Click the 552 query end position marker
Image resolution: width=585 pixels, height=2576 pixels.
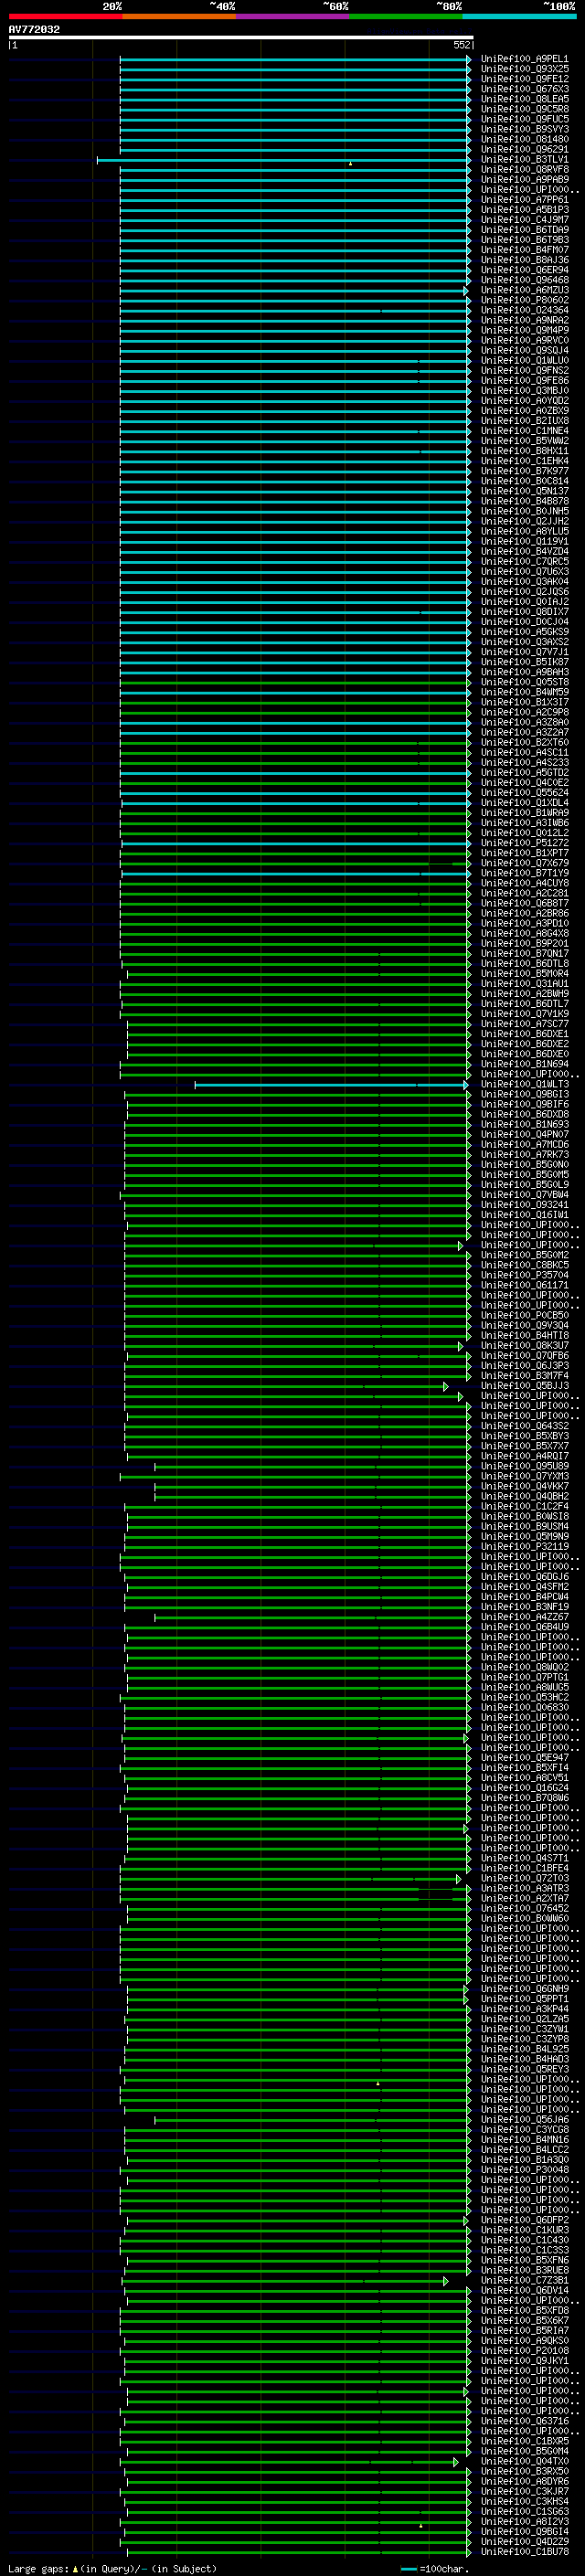click(462, 45)
